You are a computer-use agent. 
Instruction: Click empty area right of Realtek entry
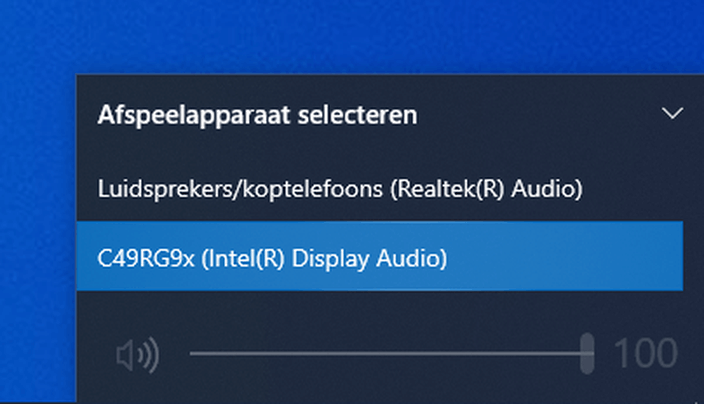[635, 187]
